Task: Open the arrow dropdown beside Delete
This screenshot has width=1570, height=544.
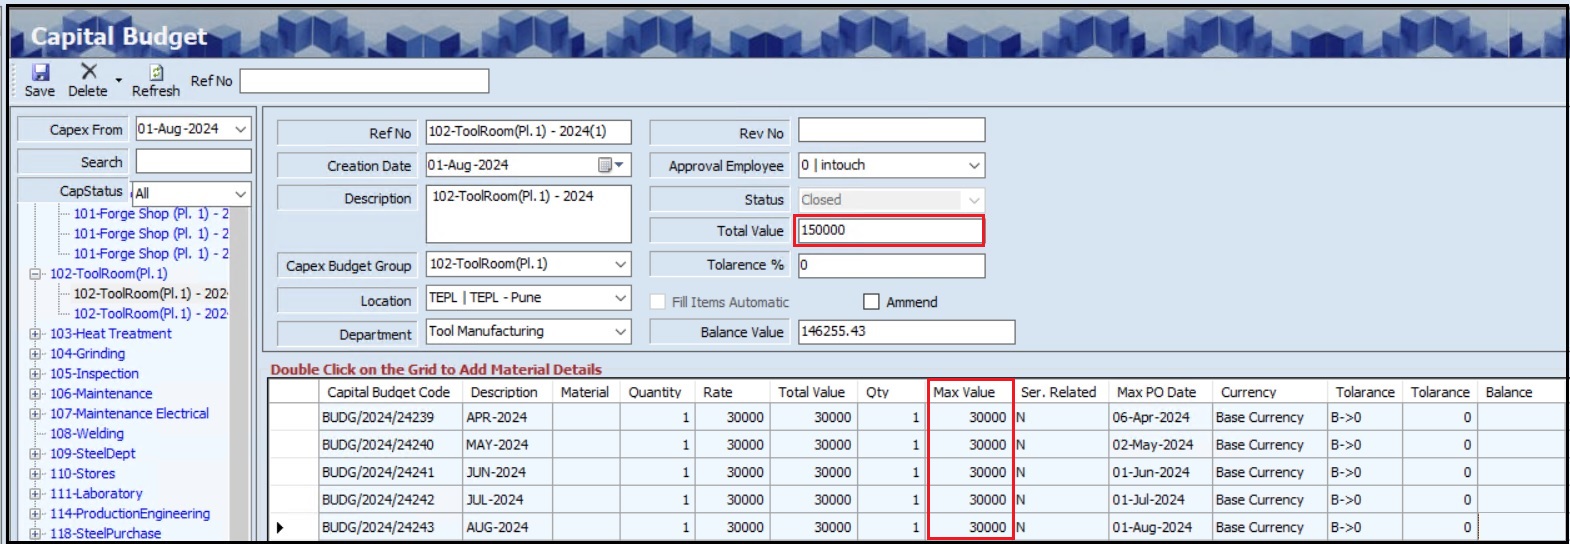Action: 119,80
